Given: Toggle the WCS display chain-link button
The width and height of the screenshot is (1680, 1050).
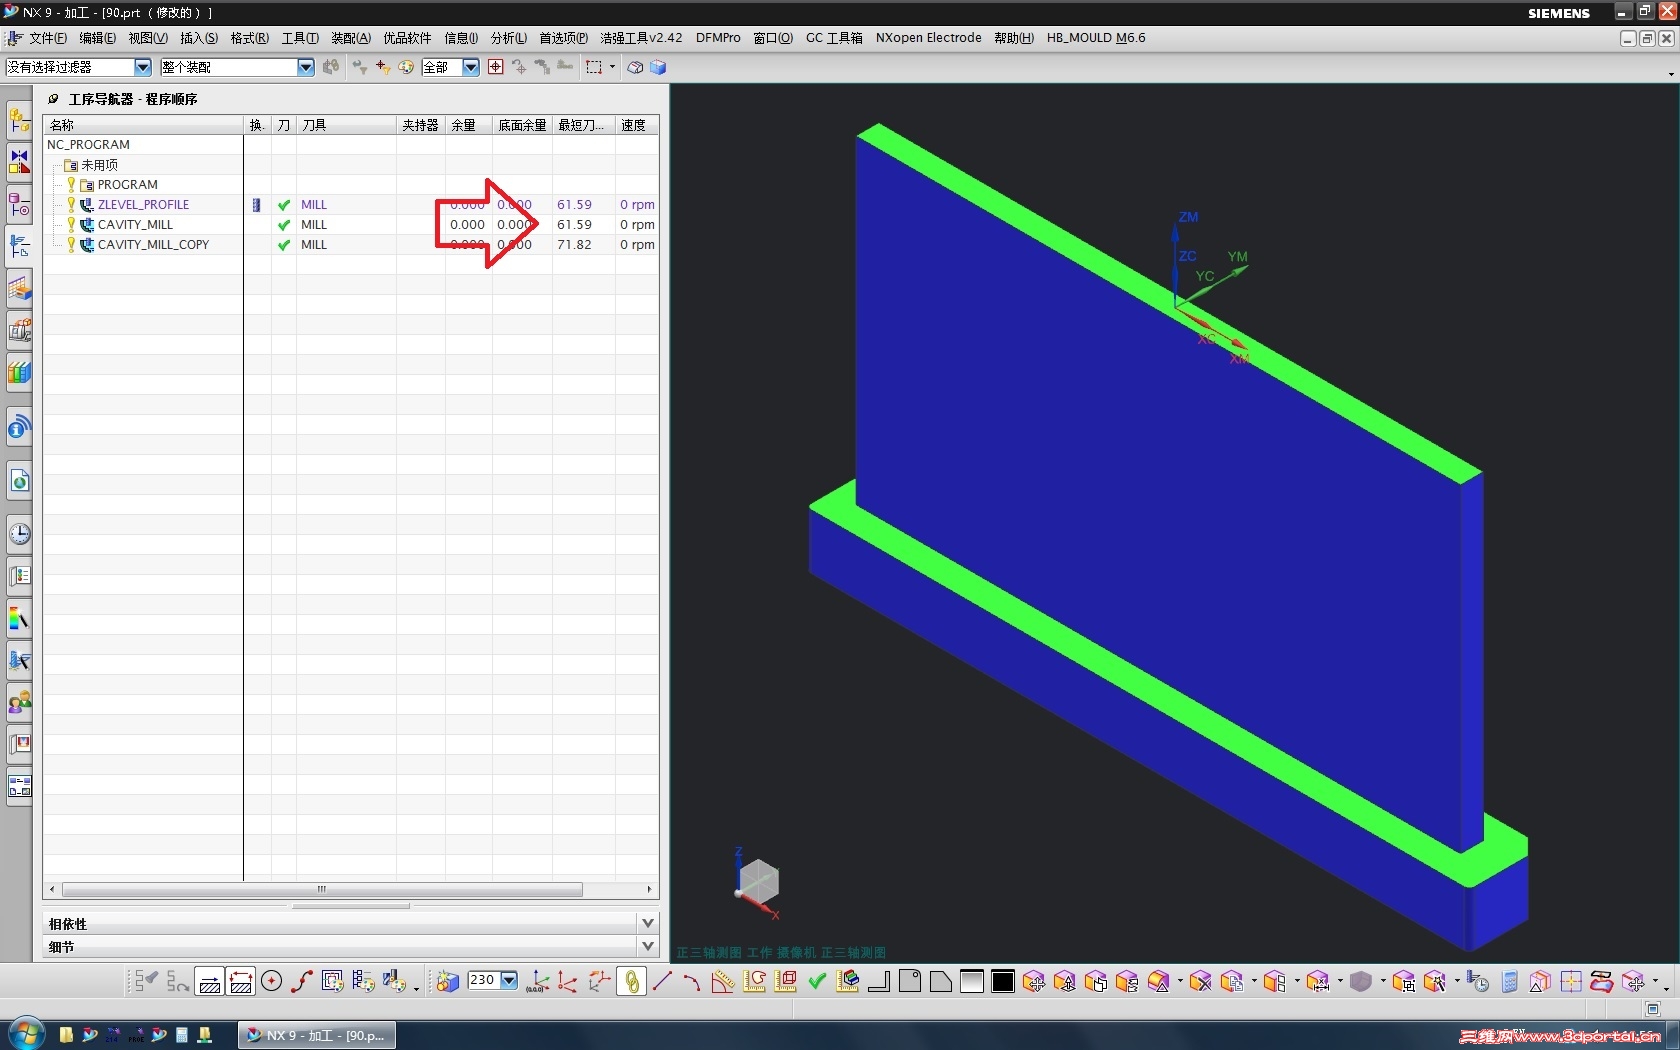Looking at the screenshot, I should click(632, 981).
